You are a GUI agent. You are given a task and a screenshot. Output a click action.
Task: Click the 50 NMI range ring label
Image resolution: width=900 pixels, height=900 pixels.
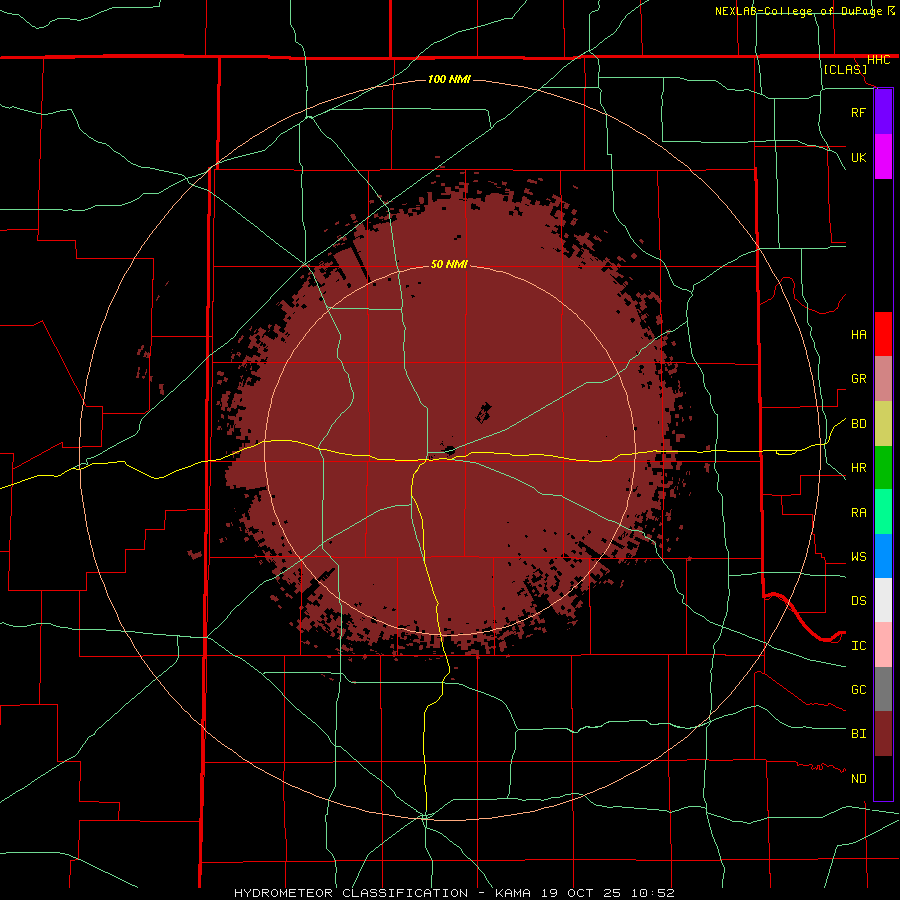coord(449,264)
